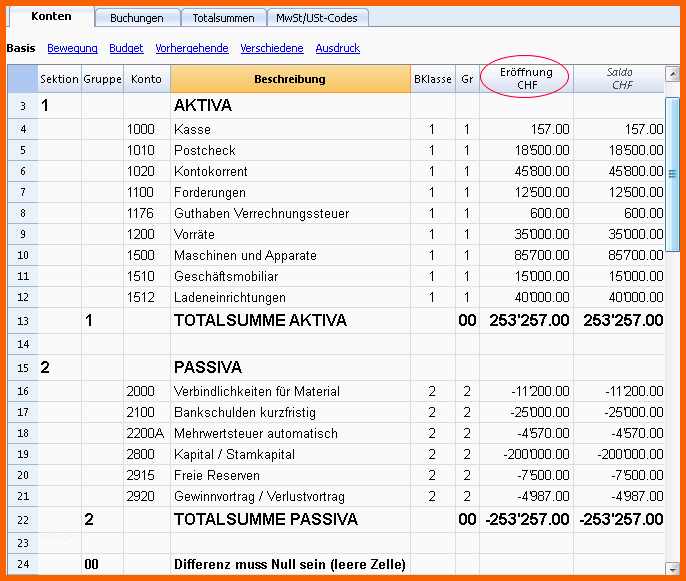Viewport: 686px width, 581px height.
Task: Select the AKTIVA section title cell
Action: (x=290, y=105)
